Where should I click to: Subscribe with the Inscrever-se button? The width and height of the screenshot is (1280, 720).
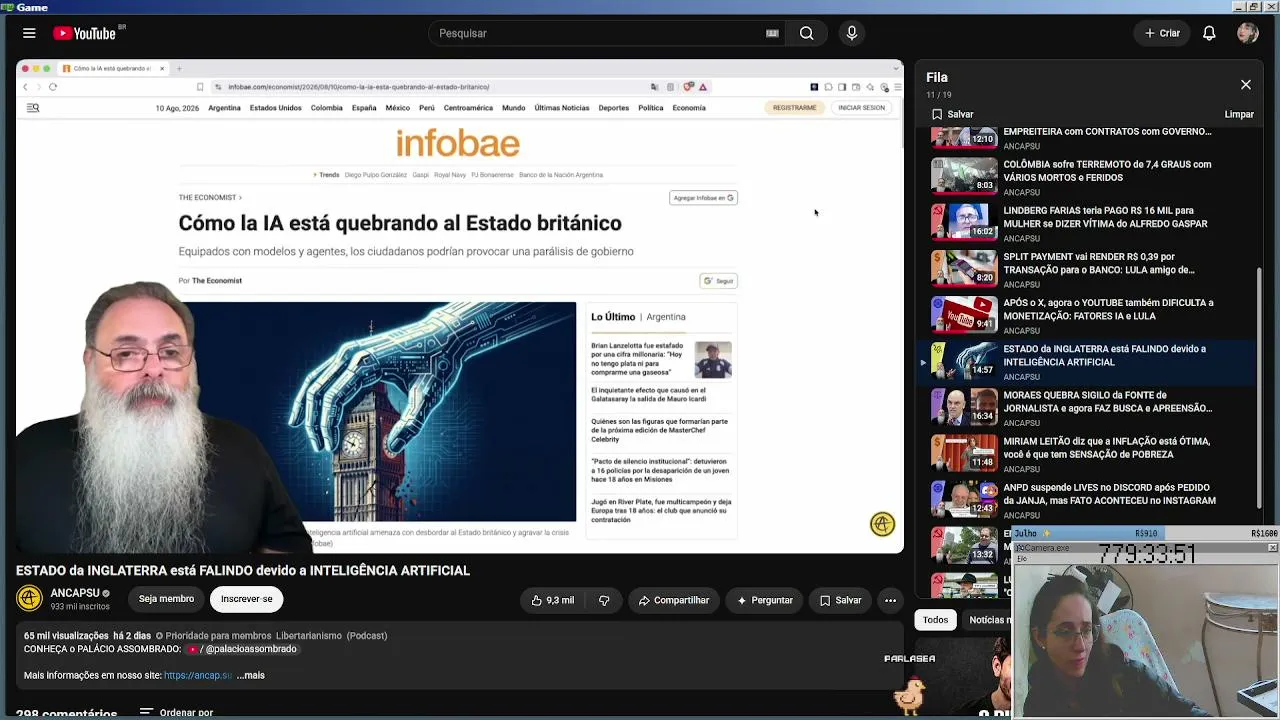tap(246, 599)
